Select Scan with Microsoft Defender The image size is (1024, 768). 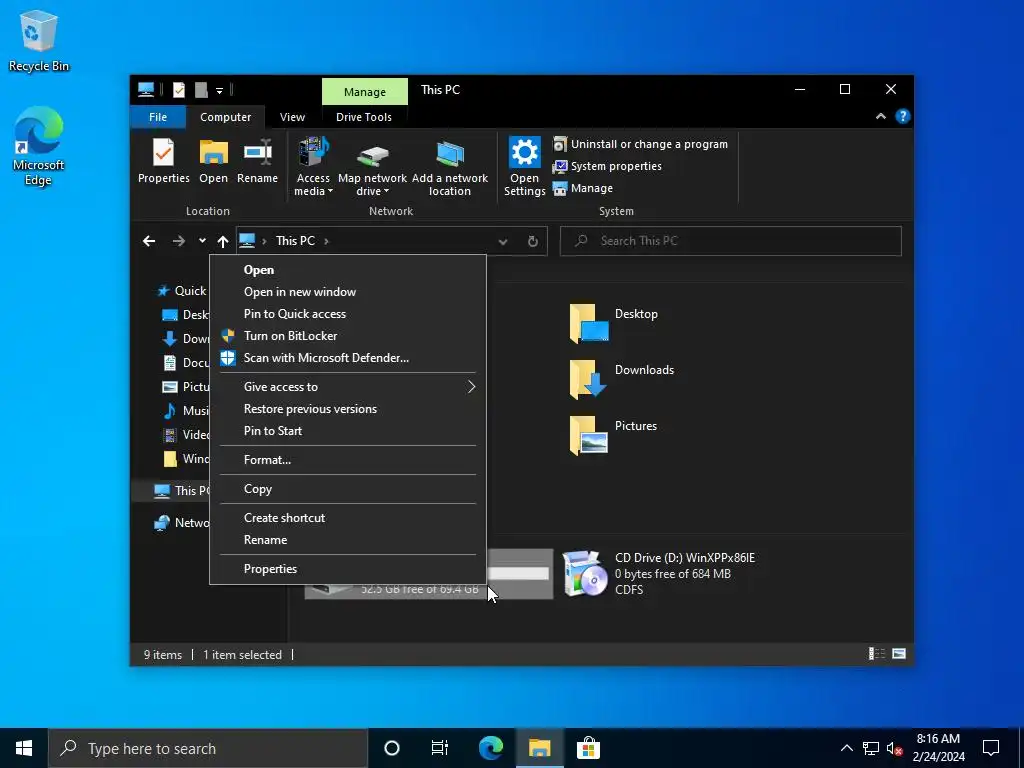347,358
